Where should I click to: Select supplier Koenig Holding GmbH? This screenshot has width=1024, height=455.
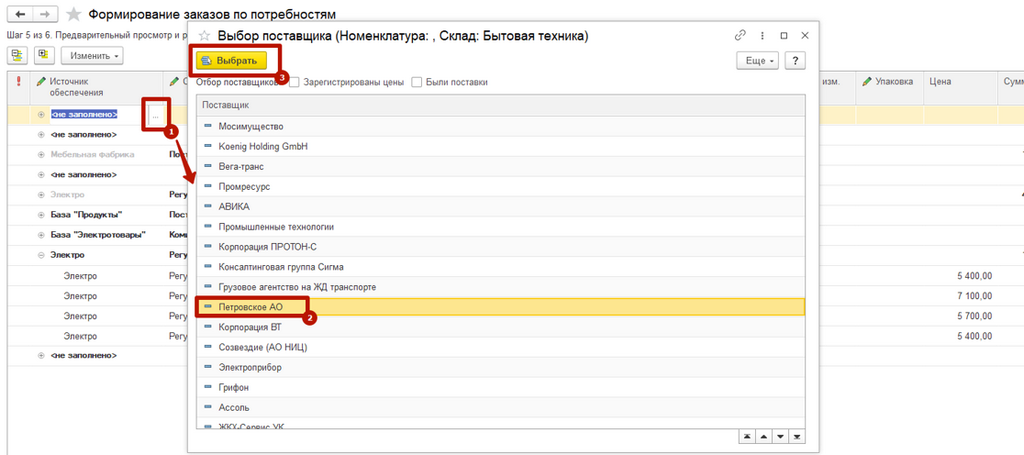pyautogui.click(x=500, y=146)
